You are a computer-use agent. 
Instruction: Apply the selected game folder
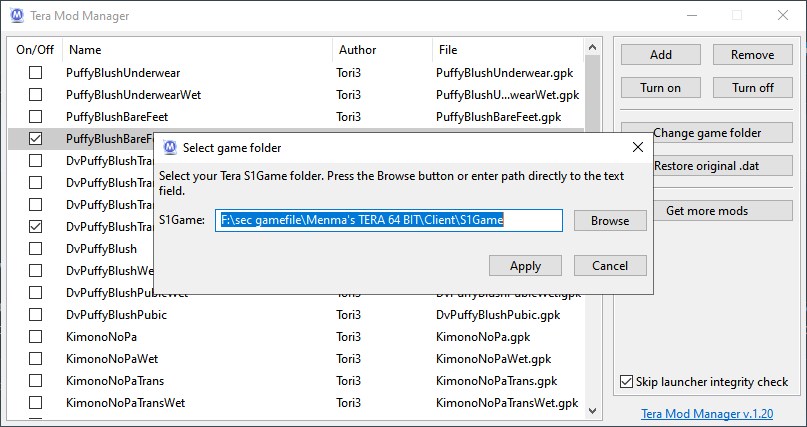(525, 265)
